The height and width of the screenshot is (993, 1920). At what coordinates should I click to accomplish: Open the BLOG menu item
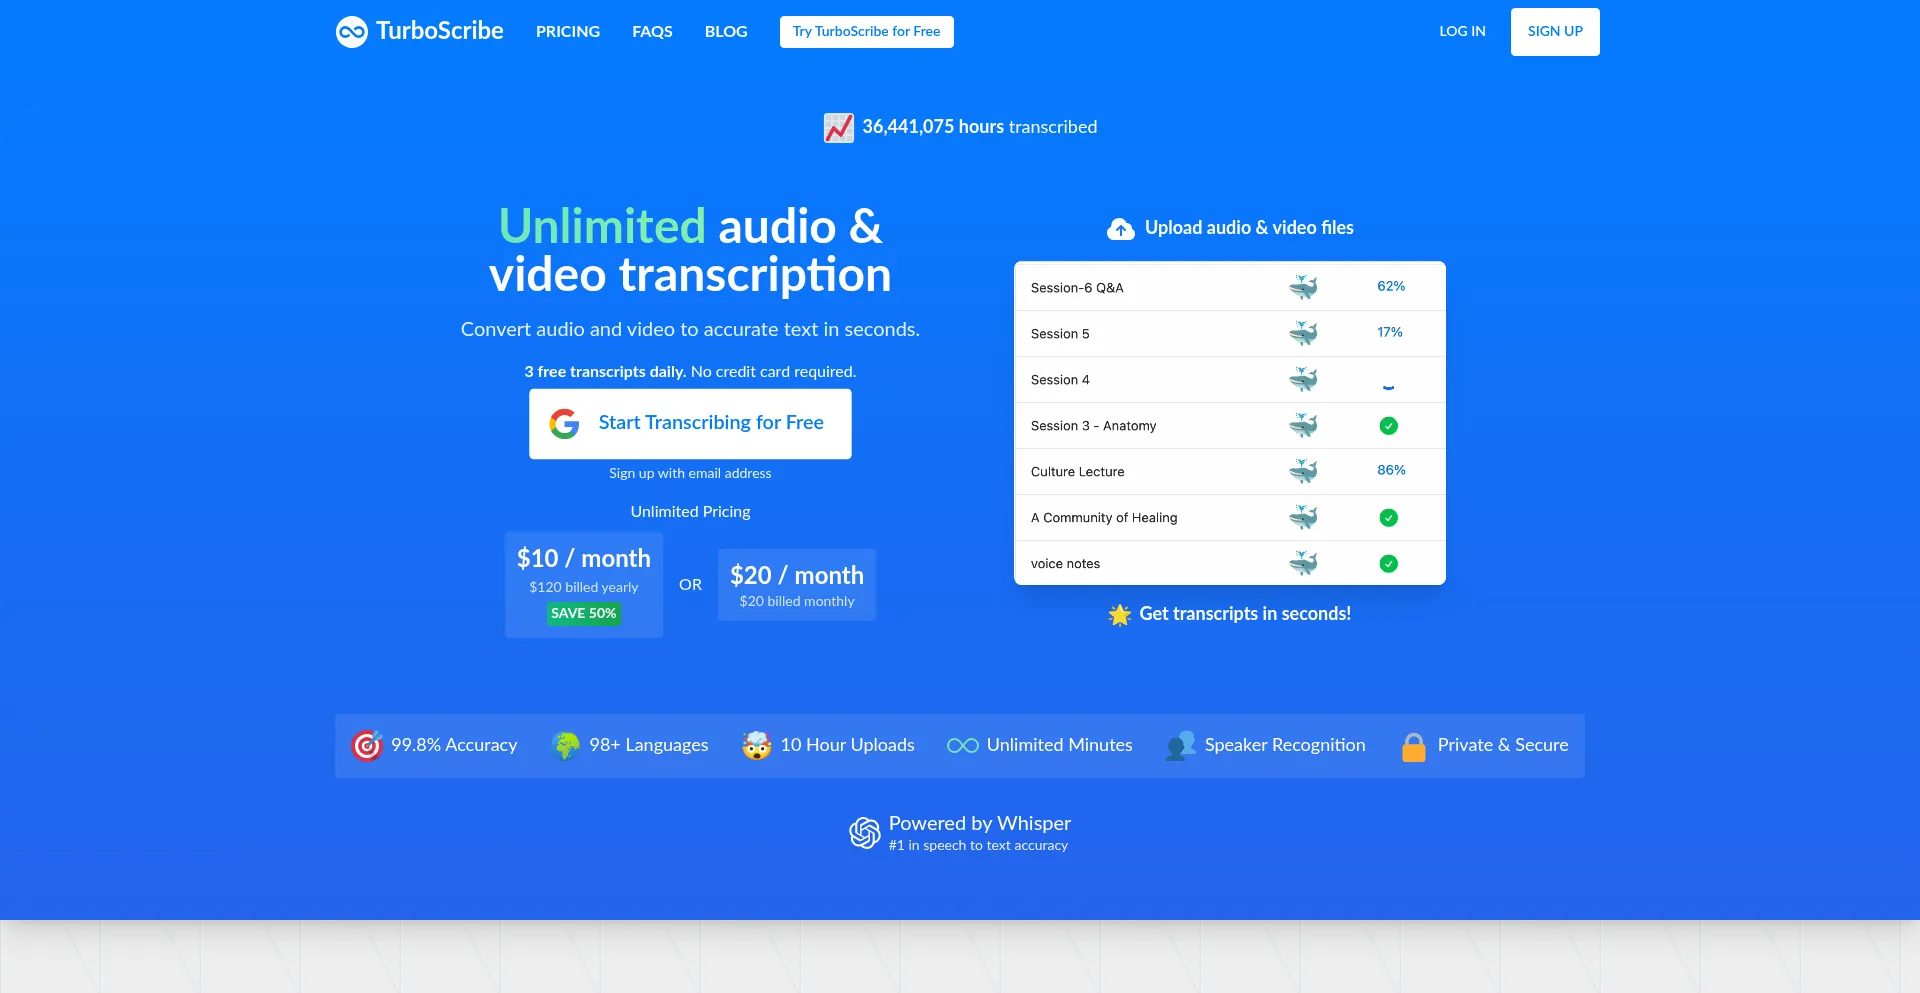(726, 32)
